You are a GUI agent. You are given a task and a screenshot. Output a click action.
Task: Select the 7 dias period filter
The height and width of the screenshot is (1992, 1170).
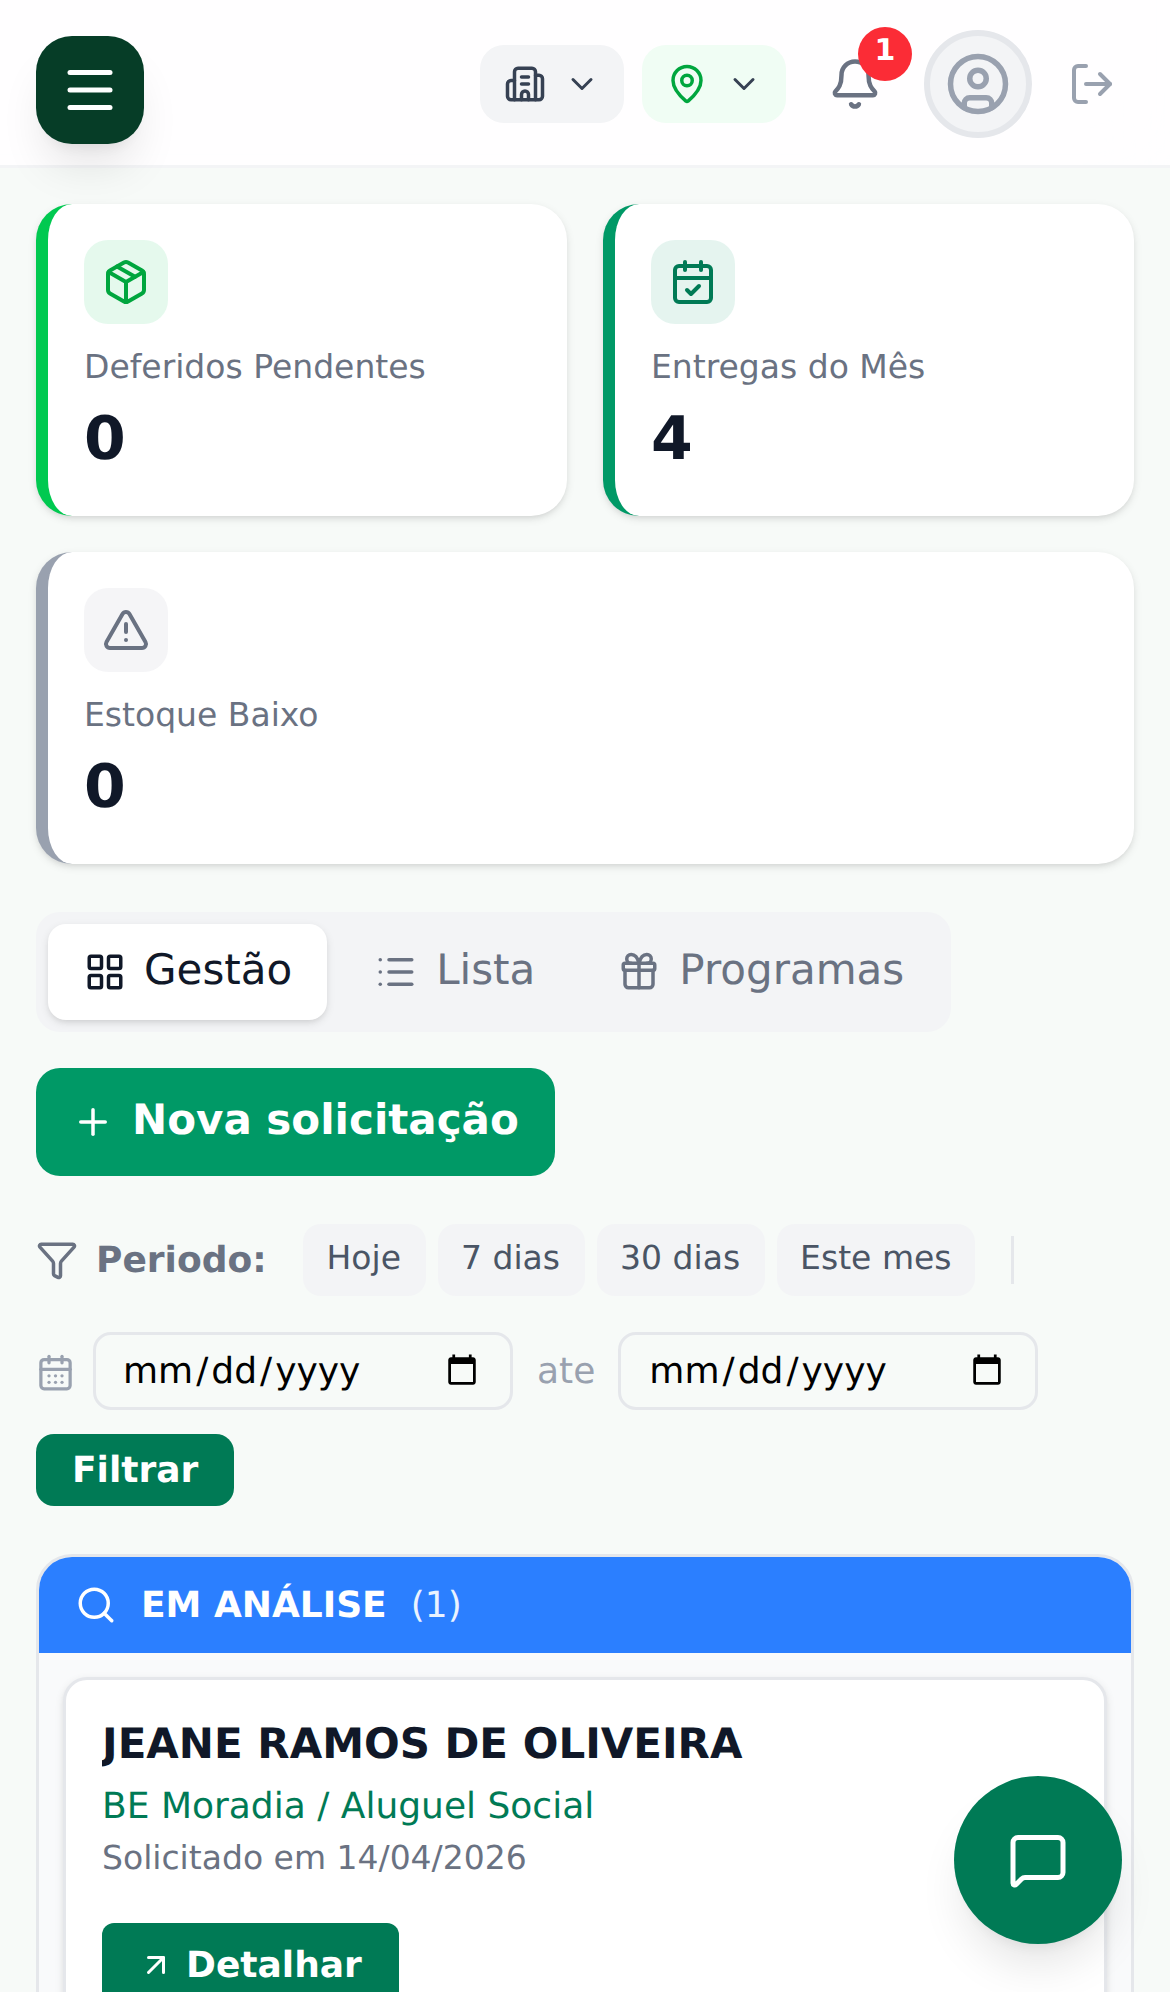click(510, 1259)
